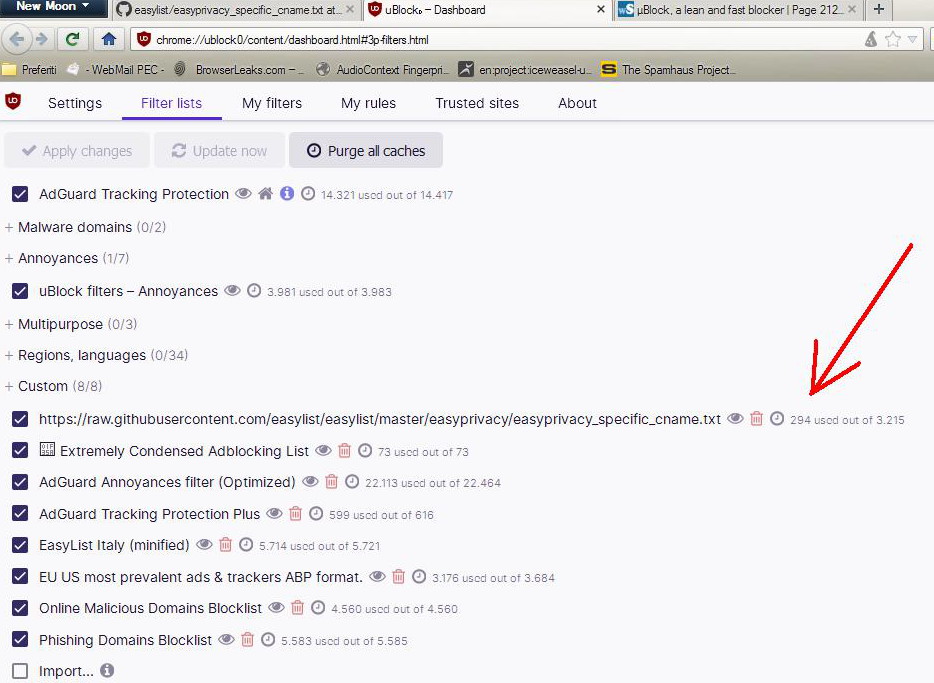Uncheck uBlock filters – Annoyances
The height and width of the screenshot is (683, 934).
[20, 291]
